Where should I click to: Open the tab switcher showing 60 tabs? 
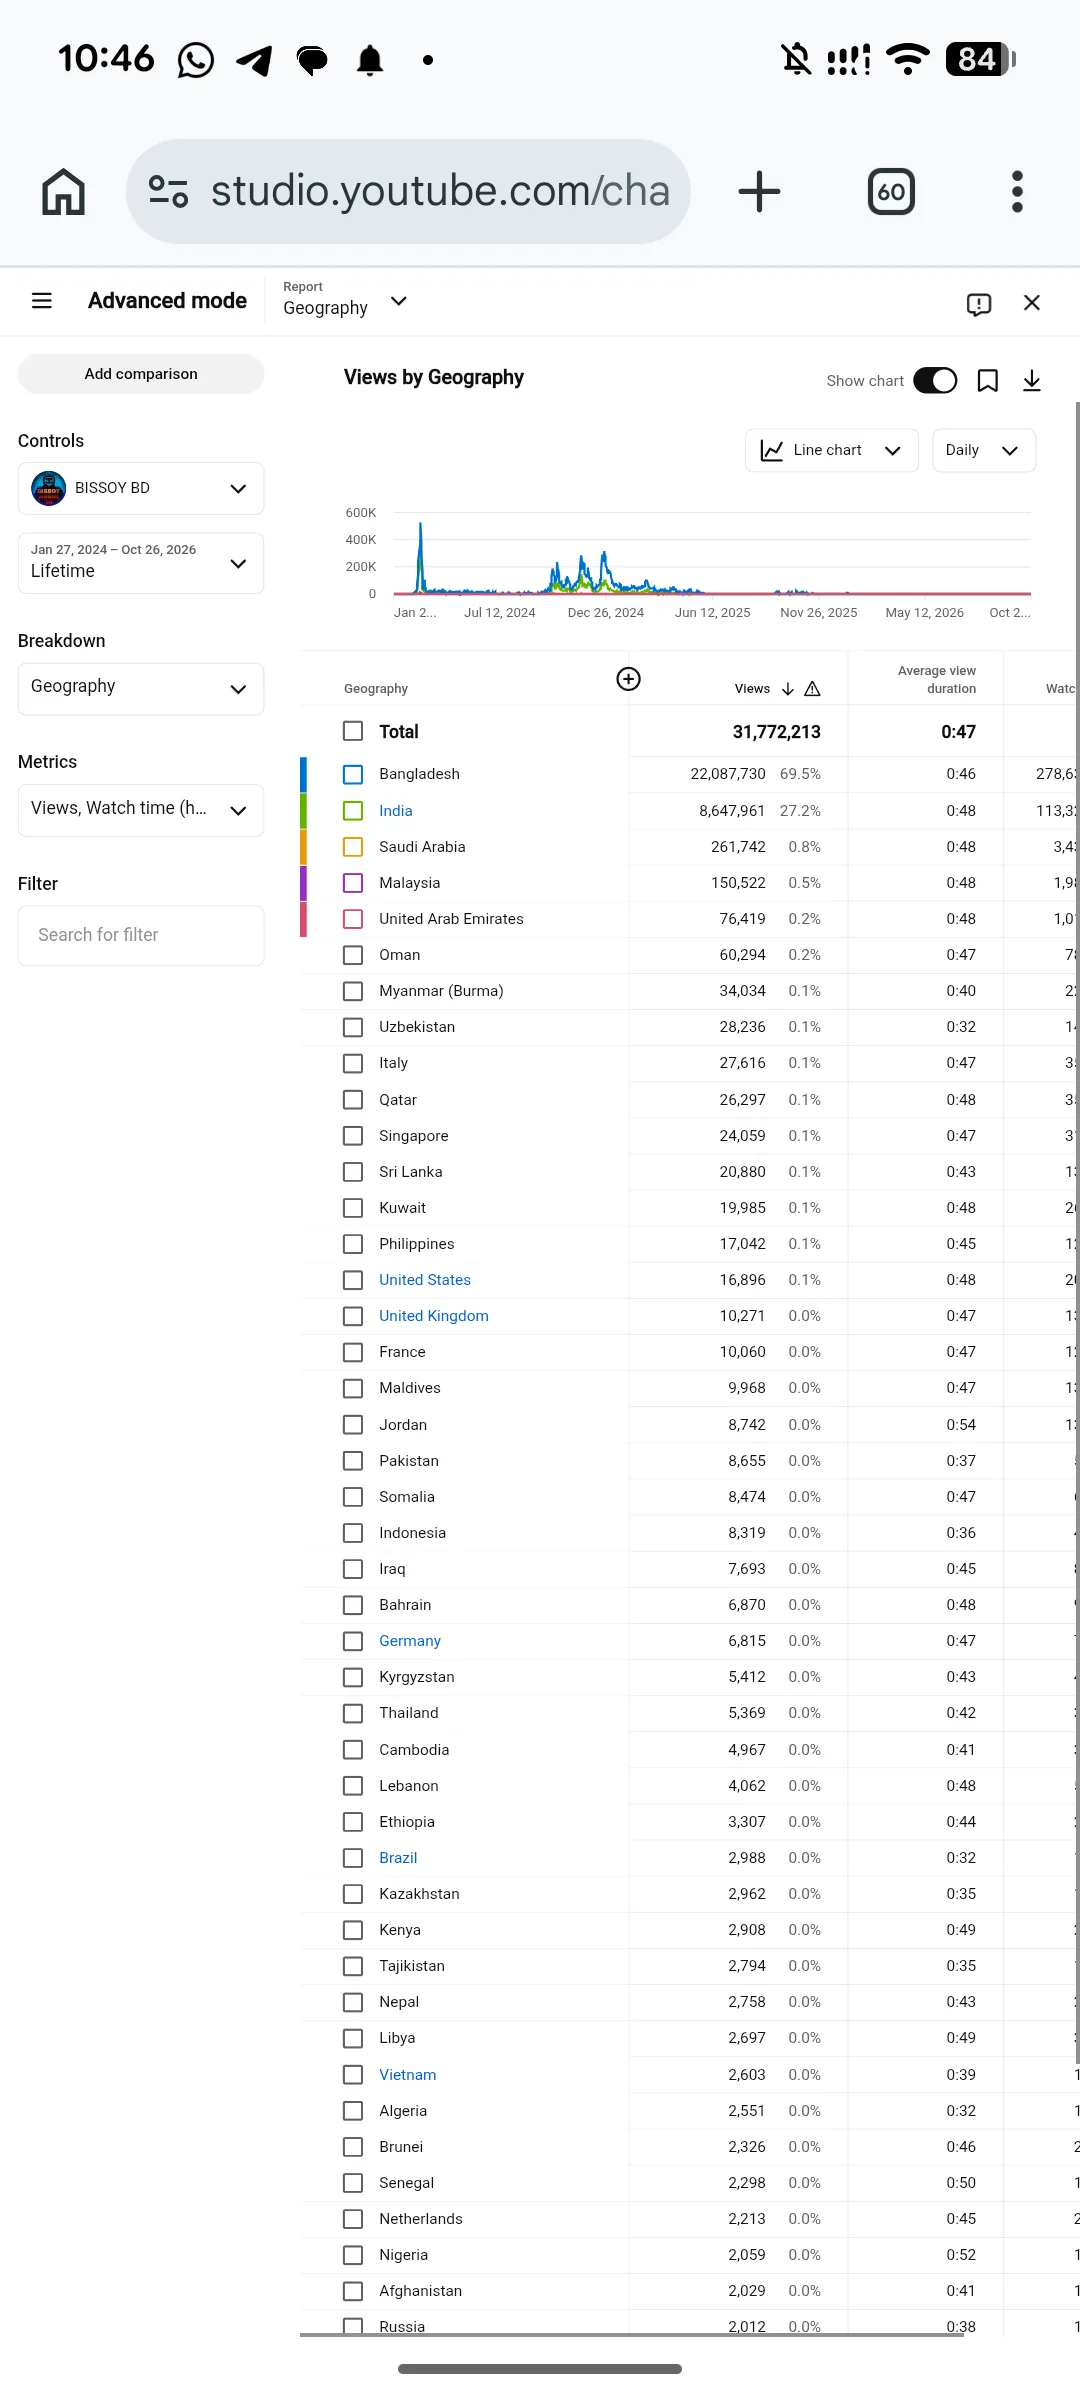[x=891, y=191]
